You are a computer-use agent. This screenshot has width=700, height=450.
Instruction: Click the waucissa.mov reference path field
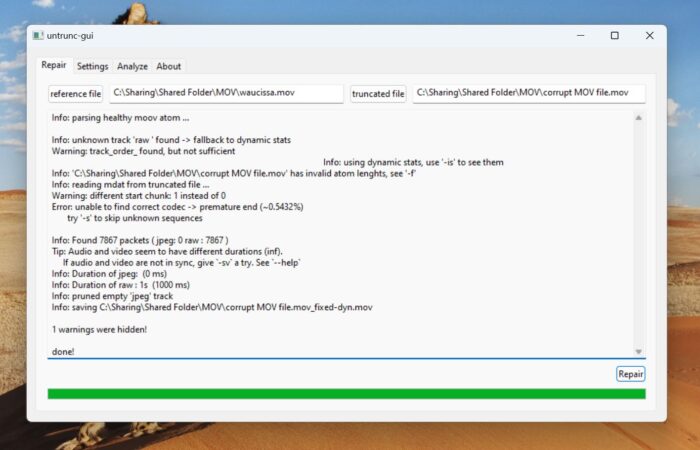coord(226,94)
